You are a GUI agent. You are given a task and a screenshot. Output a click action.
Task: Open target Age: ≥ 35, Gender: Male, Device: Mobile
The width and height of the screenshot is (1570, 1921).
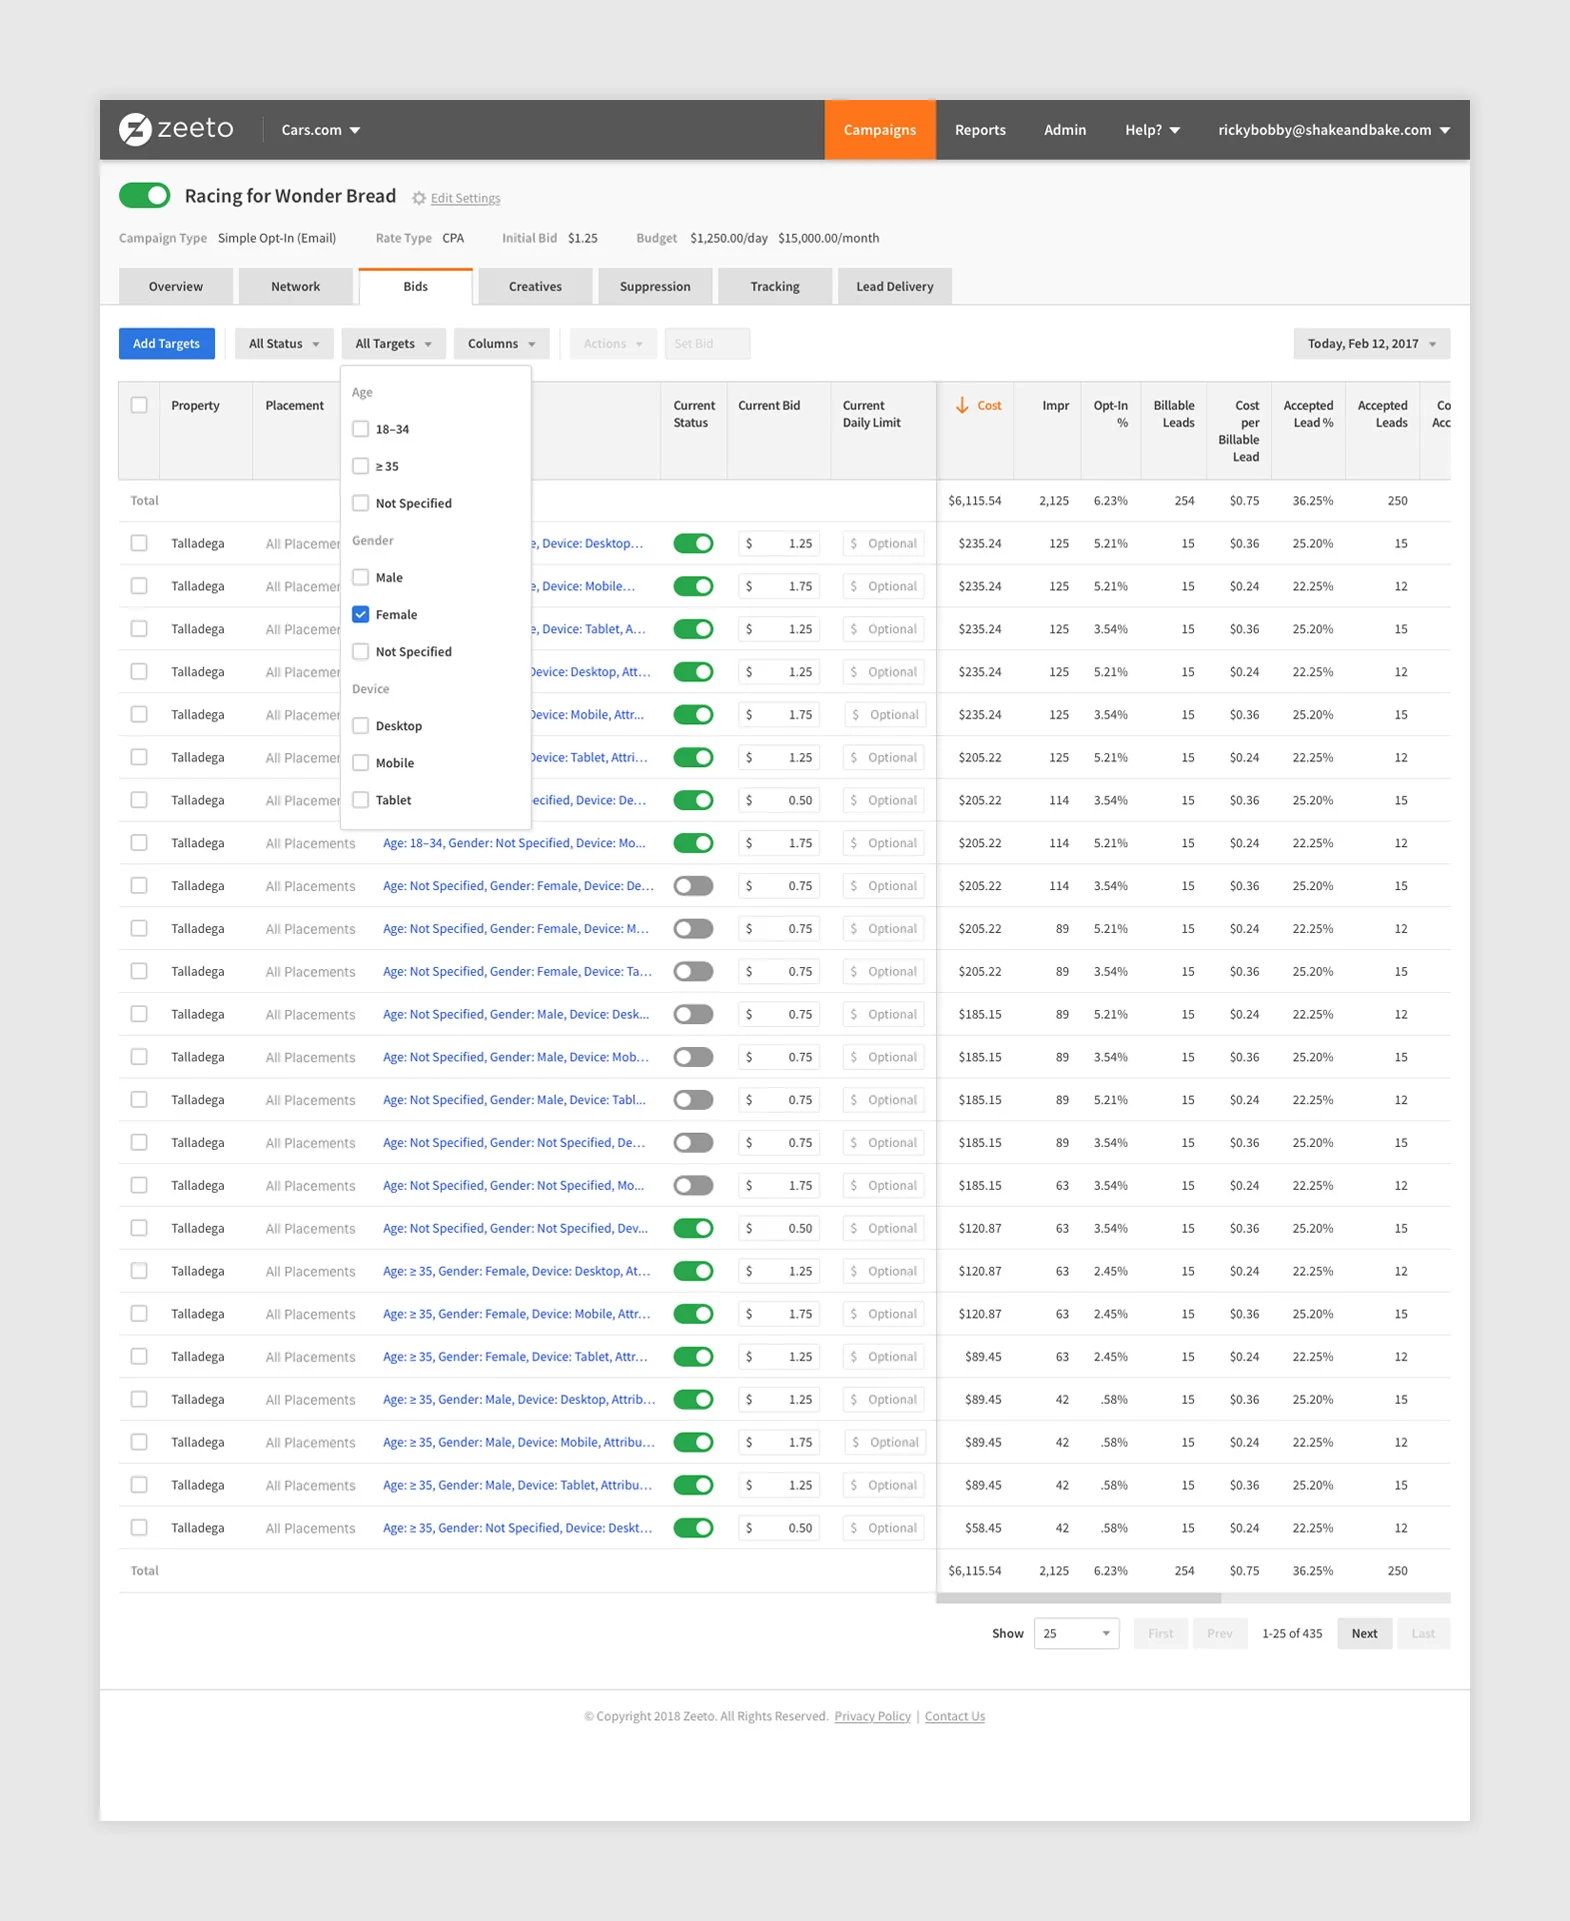(519, 1442)
